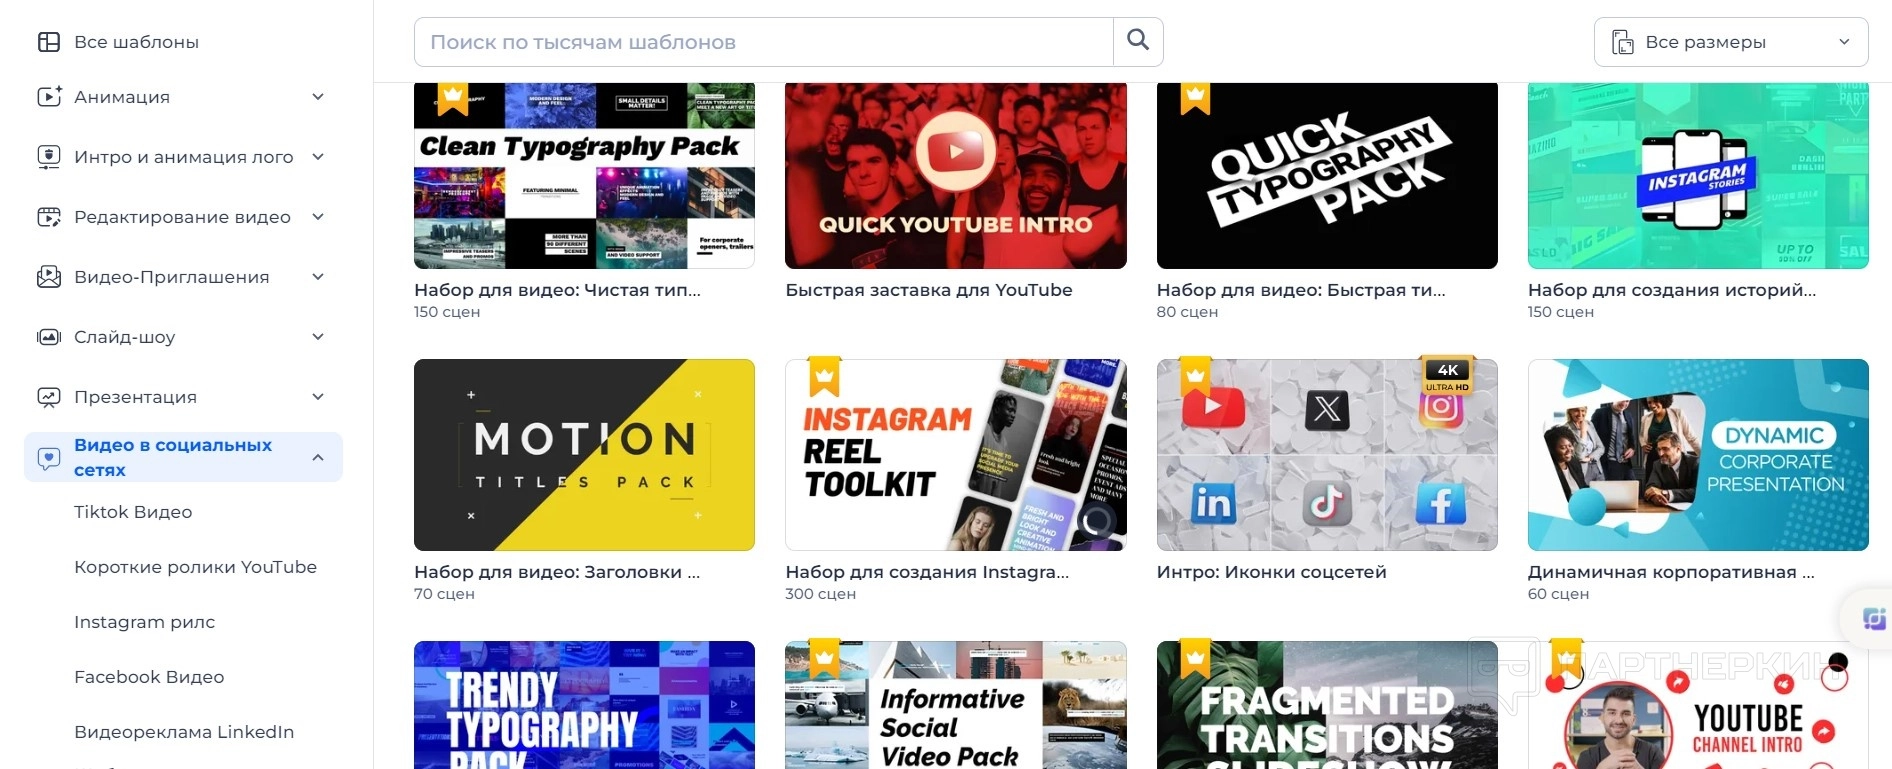Image resolution: width=1892 pixels, height=769 pixels.
Task: Open the Trendy Typography Pack thumbnail
Action: (584, 705)
